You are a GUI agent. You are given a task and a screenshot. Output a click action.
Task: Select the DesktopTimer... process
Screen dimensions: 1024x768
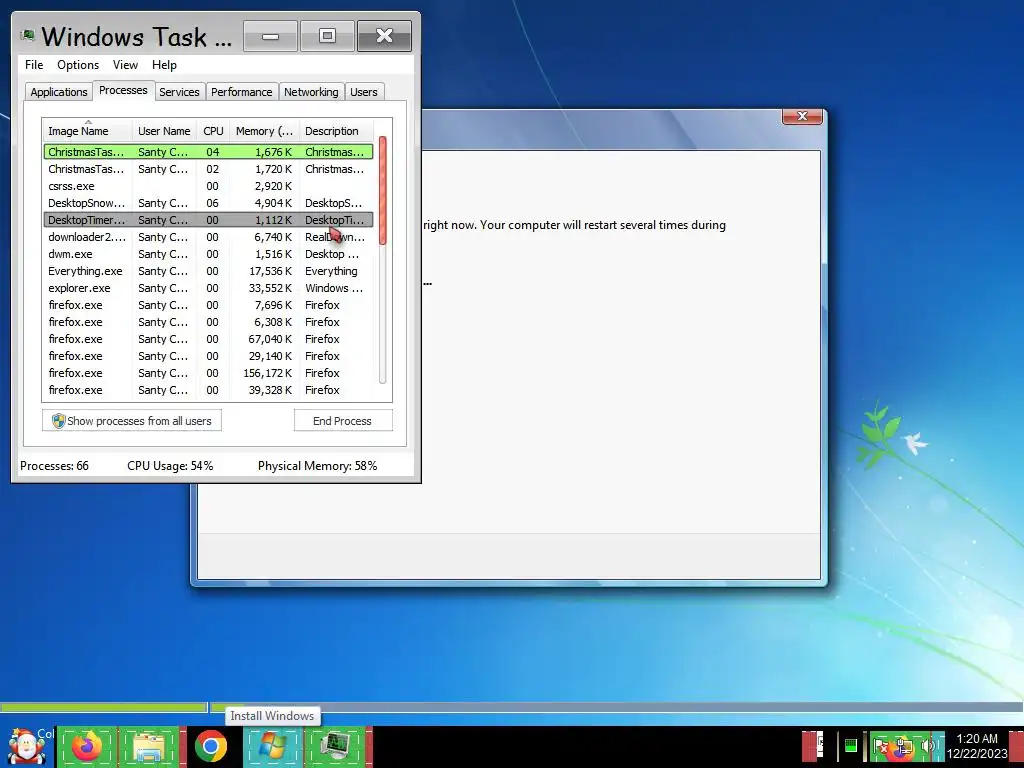pyautogui.click(x=208, y=219)
